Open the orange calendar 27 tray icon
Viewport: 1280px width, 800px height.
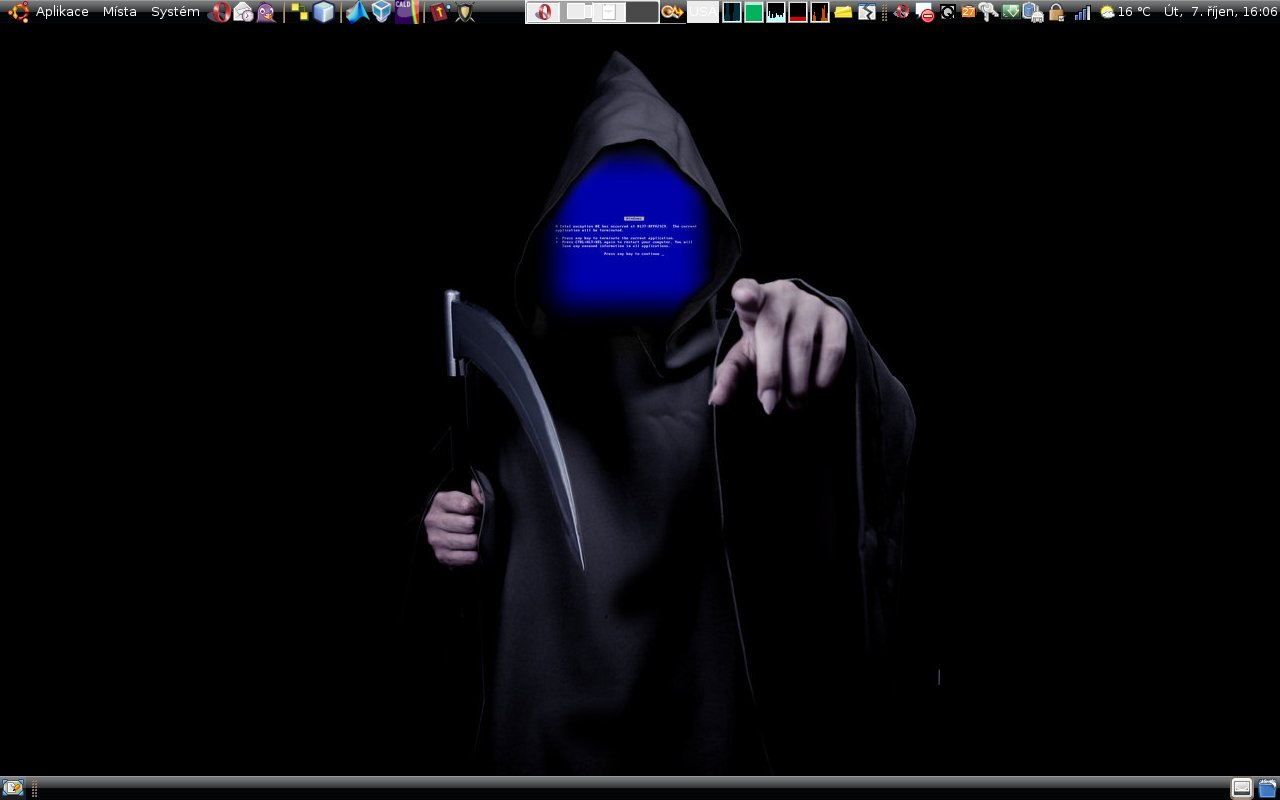tap(968, 12)
